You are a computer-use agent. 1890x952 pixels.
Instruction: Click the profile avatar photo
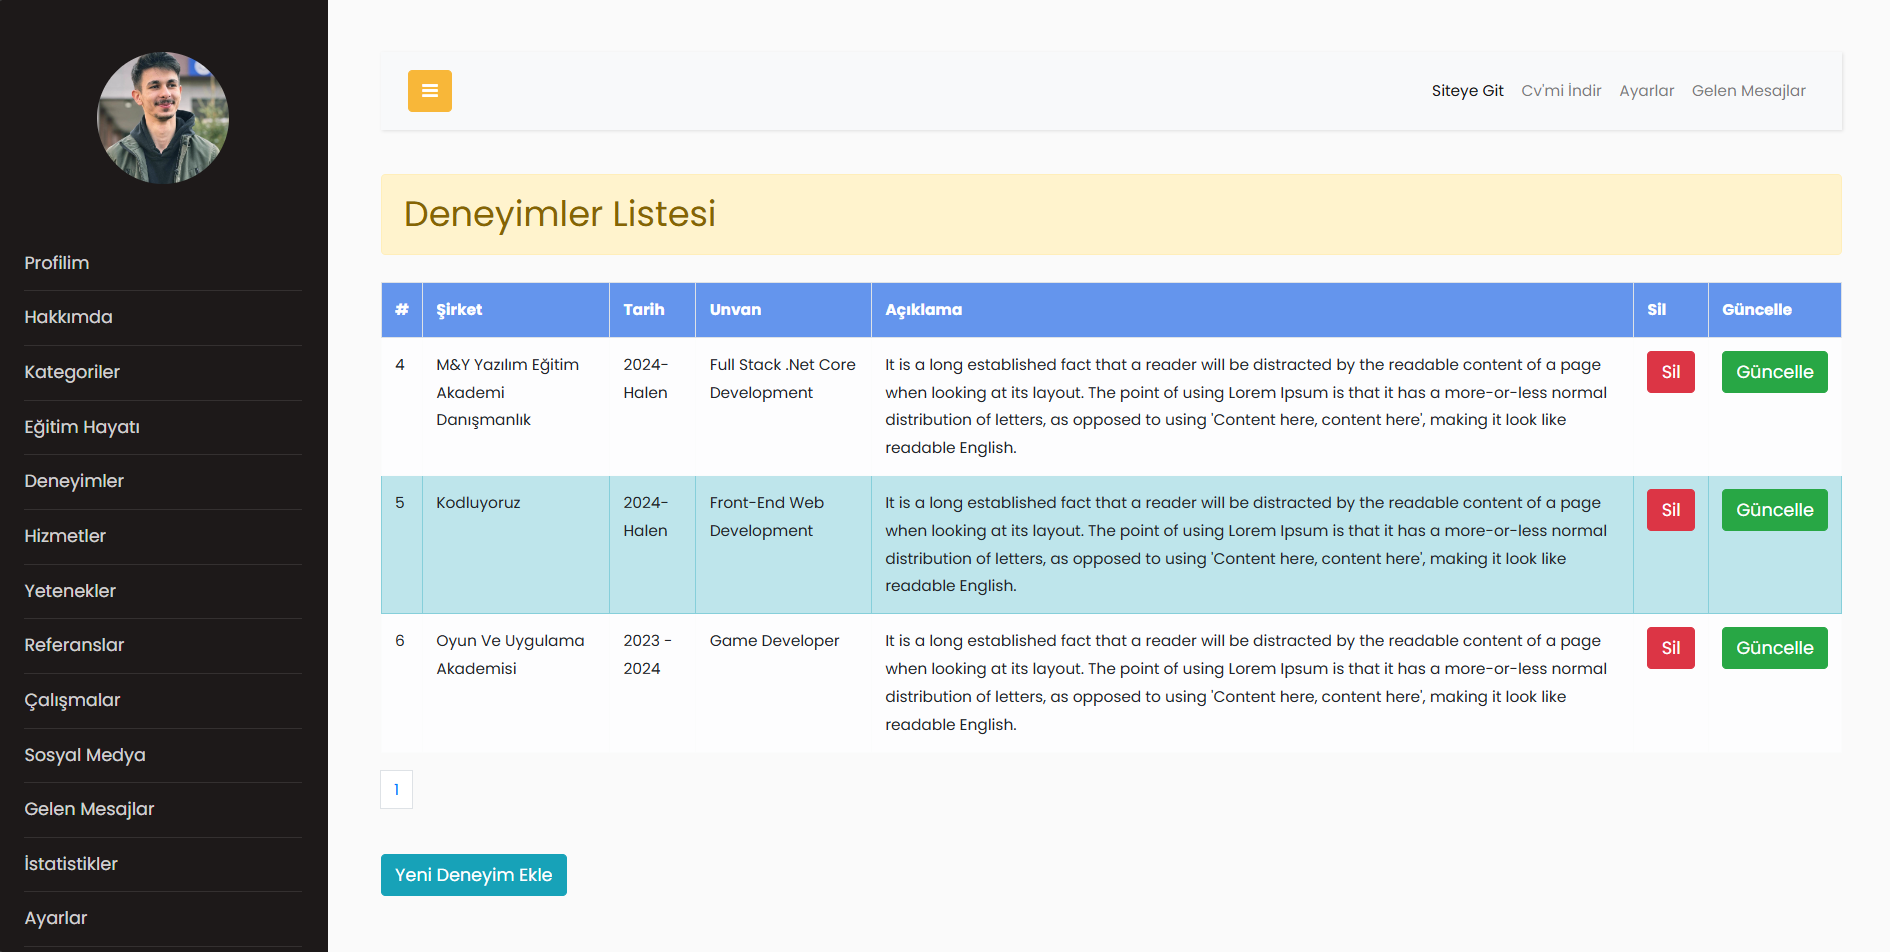(x=163, y=118)
